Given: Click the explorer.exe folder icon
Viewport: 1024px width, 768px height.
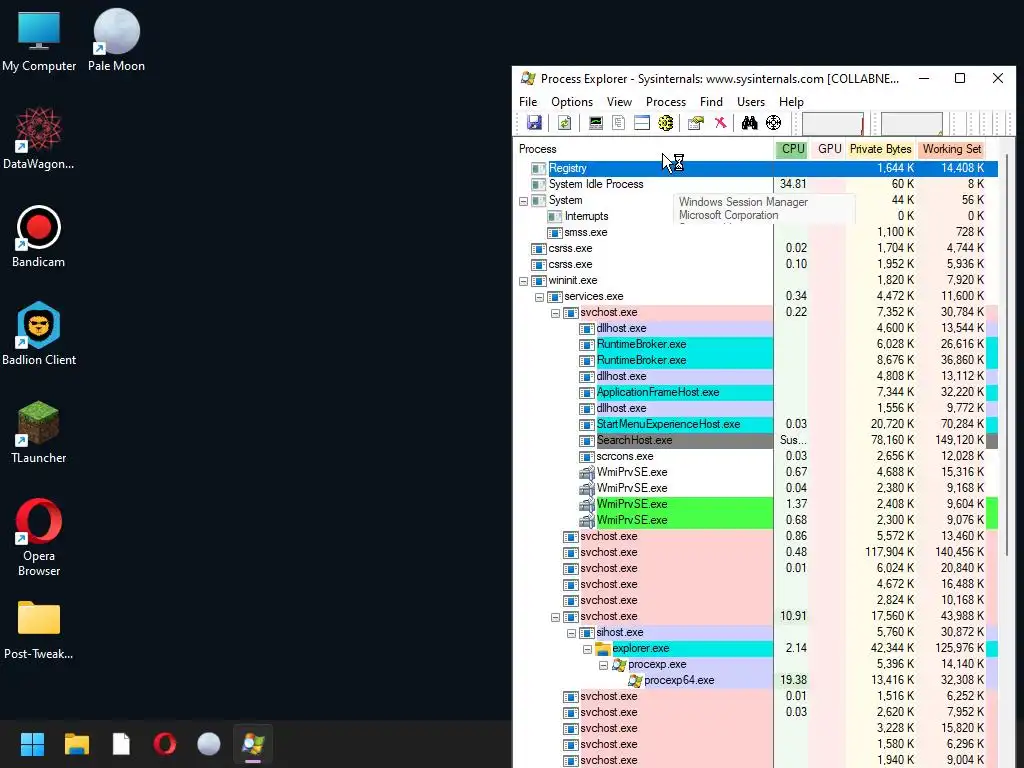Looking at the screenshot, I should pos(603,648).
